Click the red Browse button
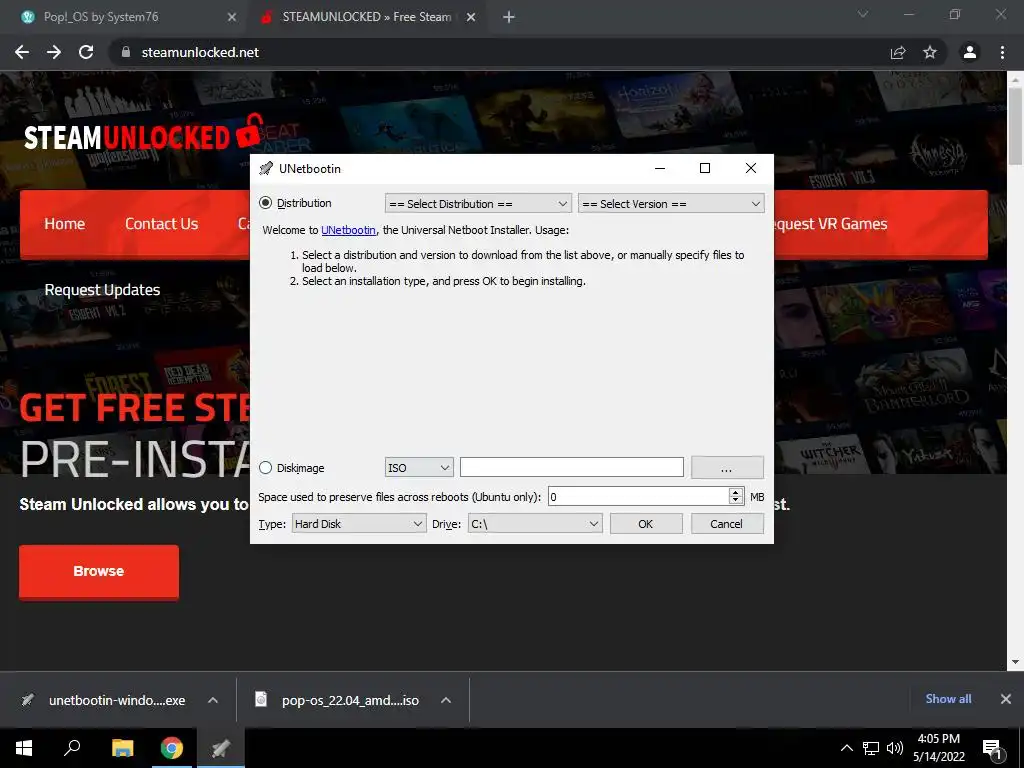The height and width of the screenshot is (768, 1024). tap(99, 571)
